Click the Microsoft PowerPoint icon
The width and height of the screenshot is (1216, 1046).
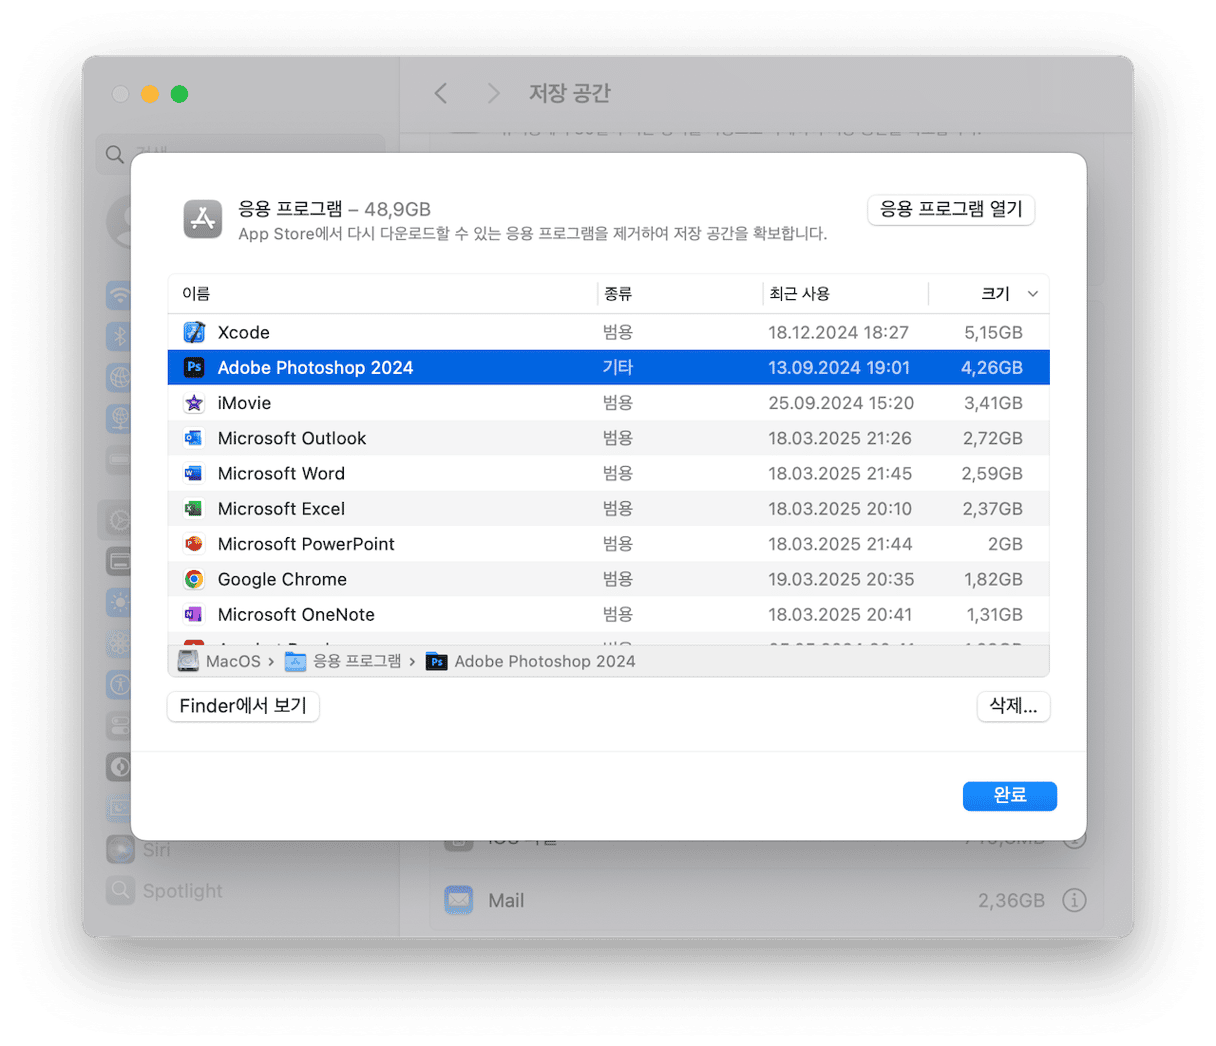[194, 544]
